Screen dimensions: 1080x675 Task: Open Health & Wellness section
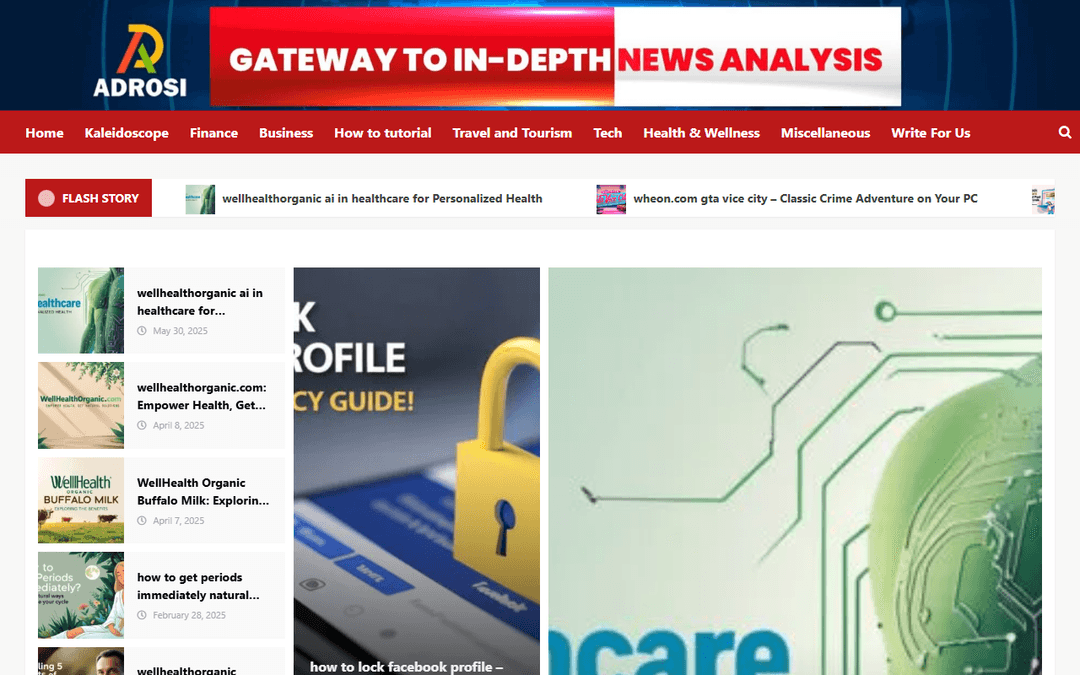(x=701, y=133)
